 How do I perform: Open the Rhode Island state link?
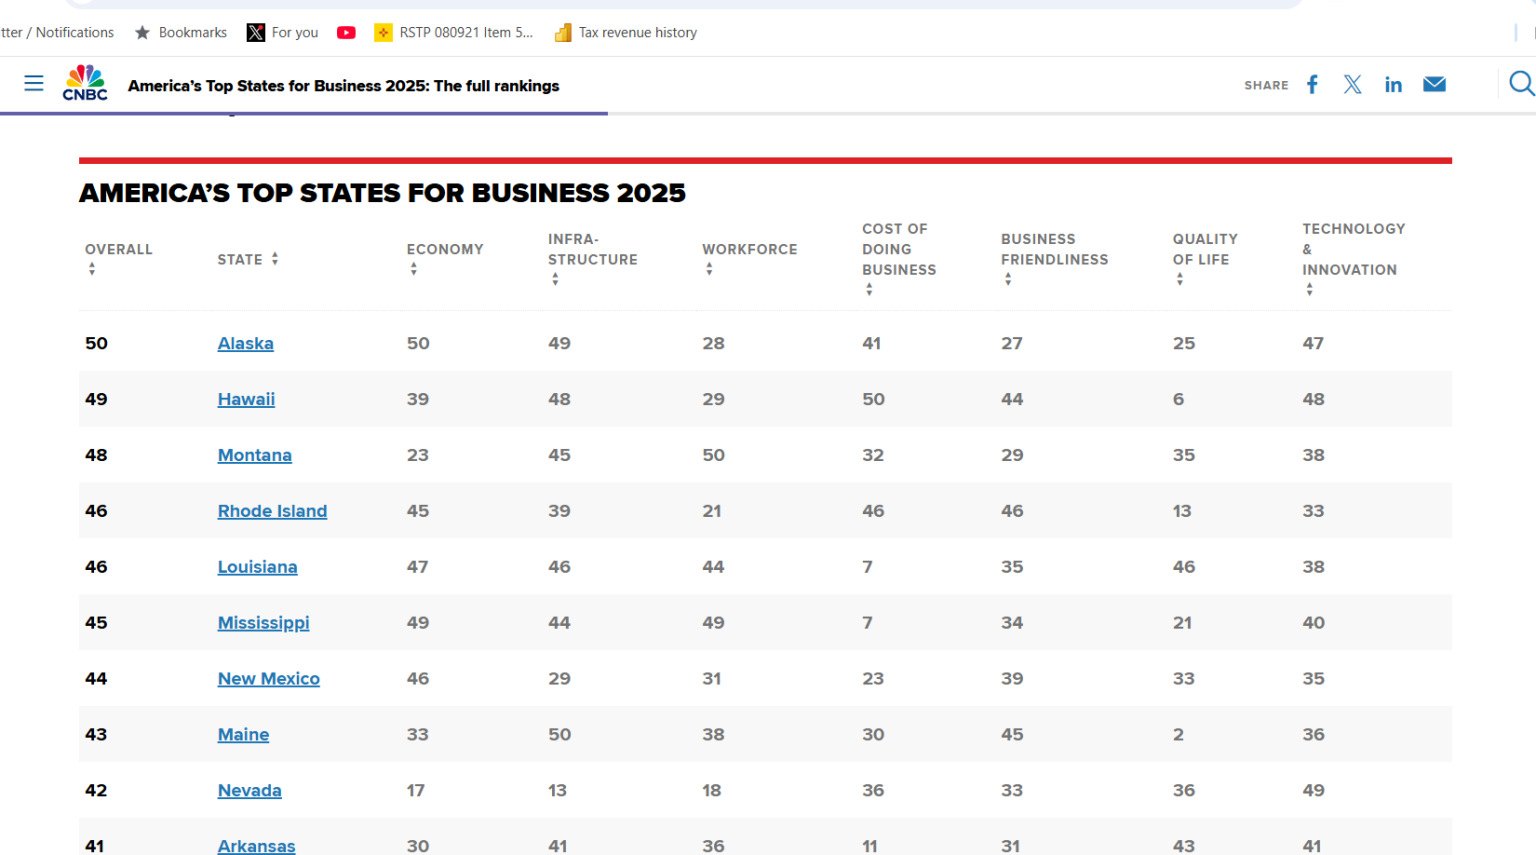272,511
